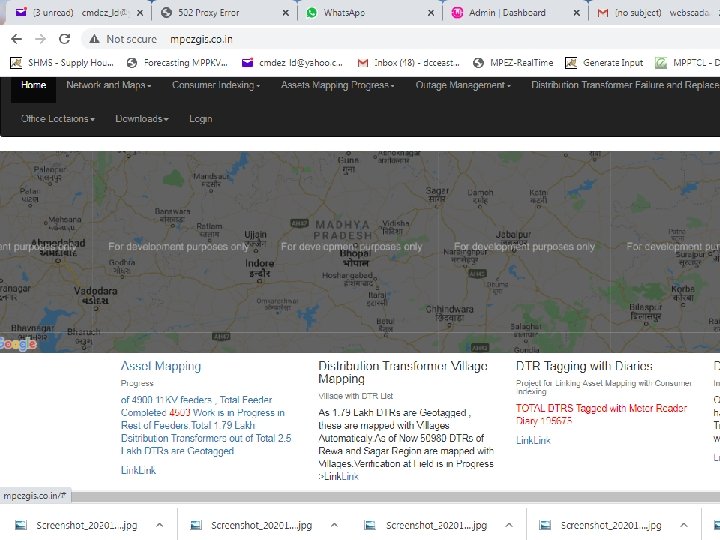Open second Screenshot_2020 download item
This screenshot has width=720, height=540.
[251, 525]
